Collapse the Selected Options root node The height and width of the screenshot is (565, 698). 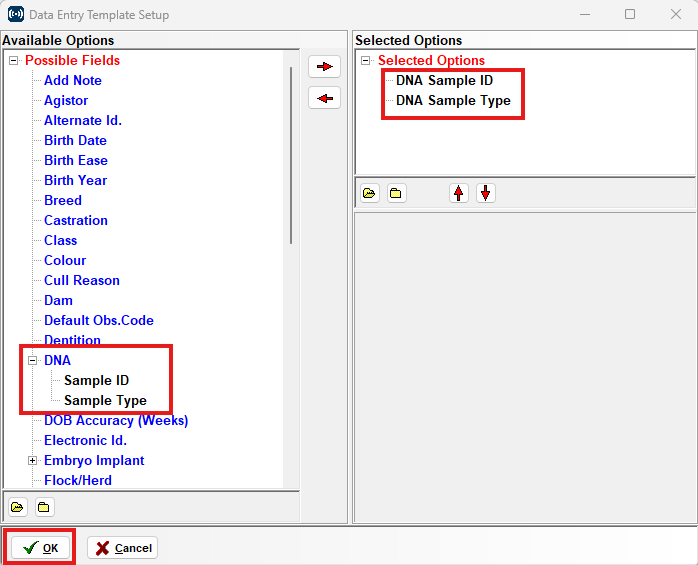click(366, 61)
